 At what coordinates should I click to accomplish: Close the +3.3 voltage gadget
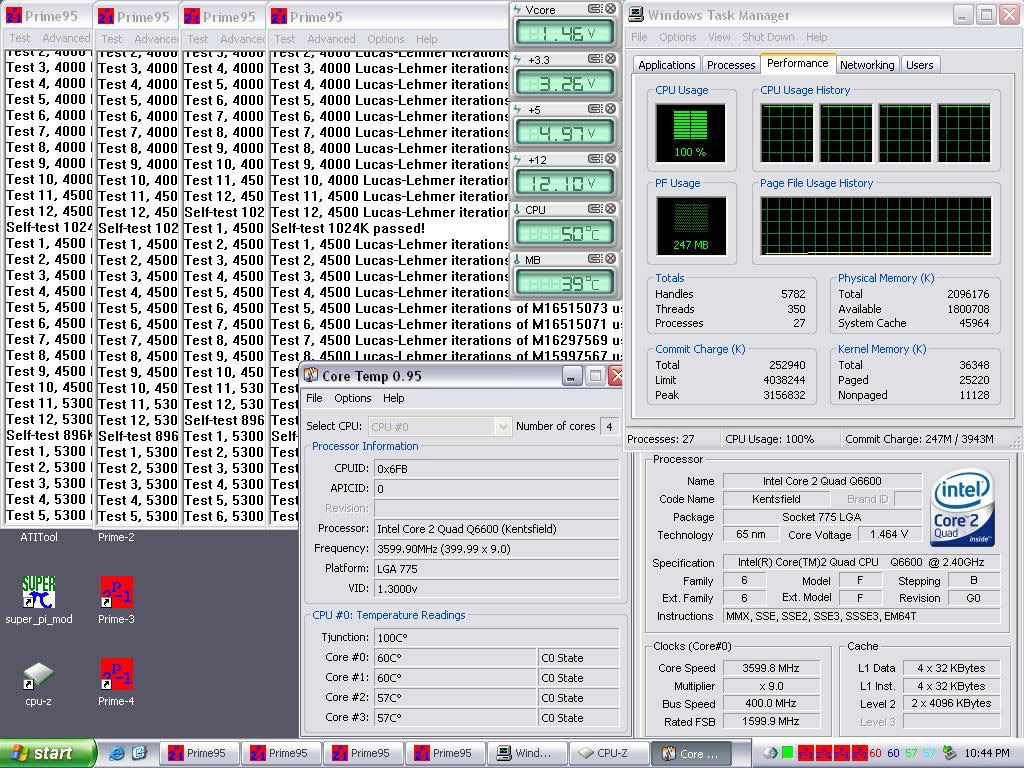610,59
